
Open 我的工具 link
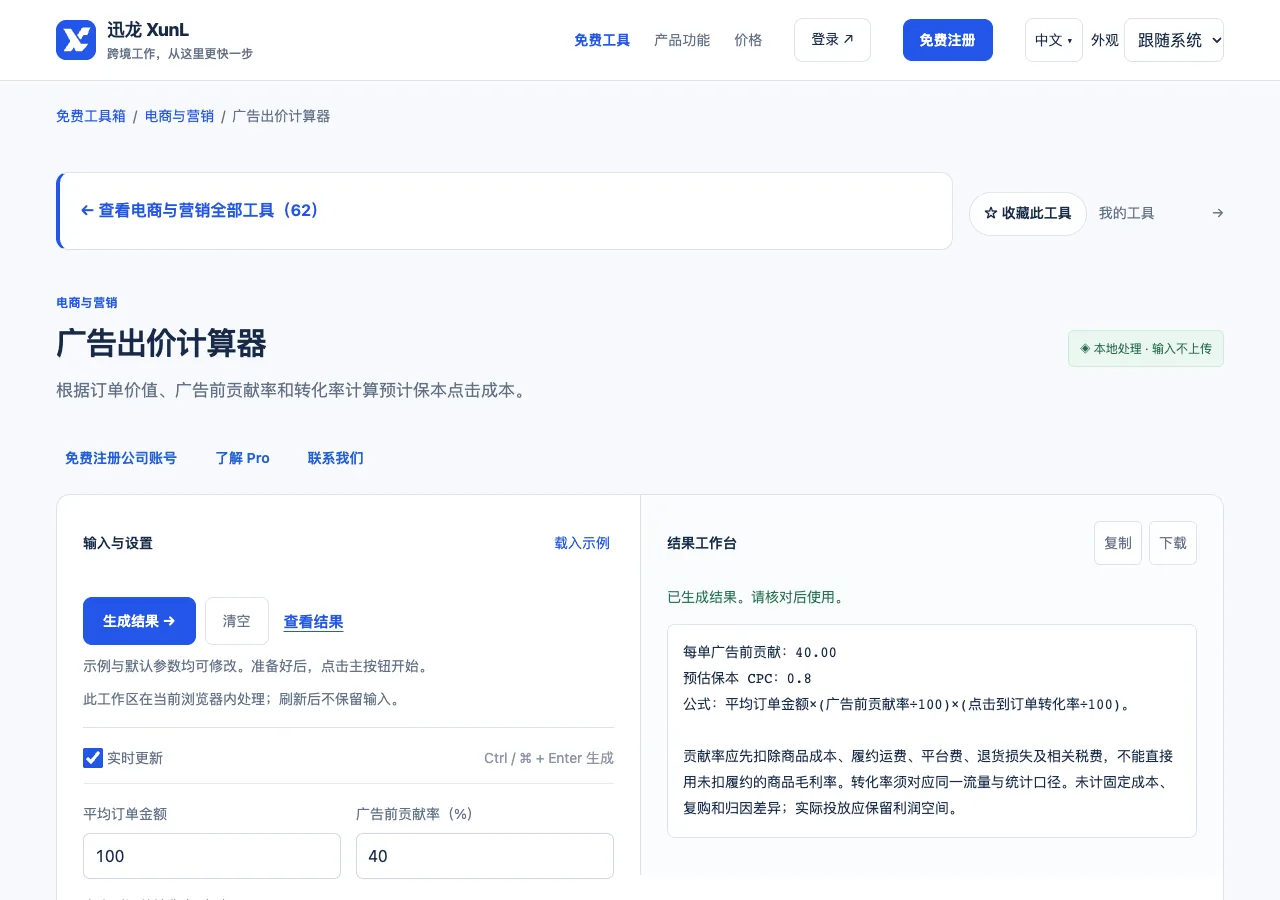click(x=1126, y=213)
